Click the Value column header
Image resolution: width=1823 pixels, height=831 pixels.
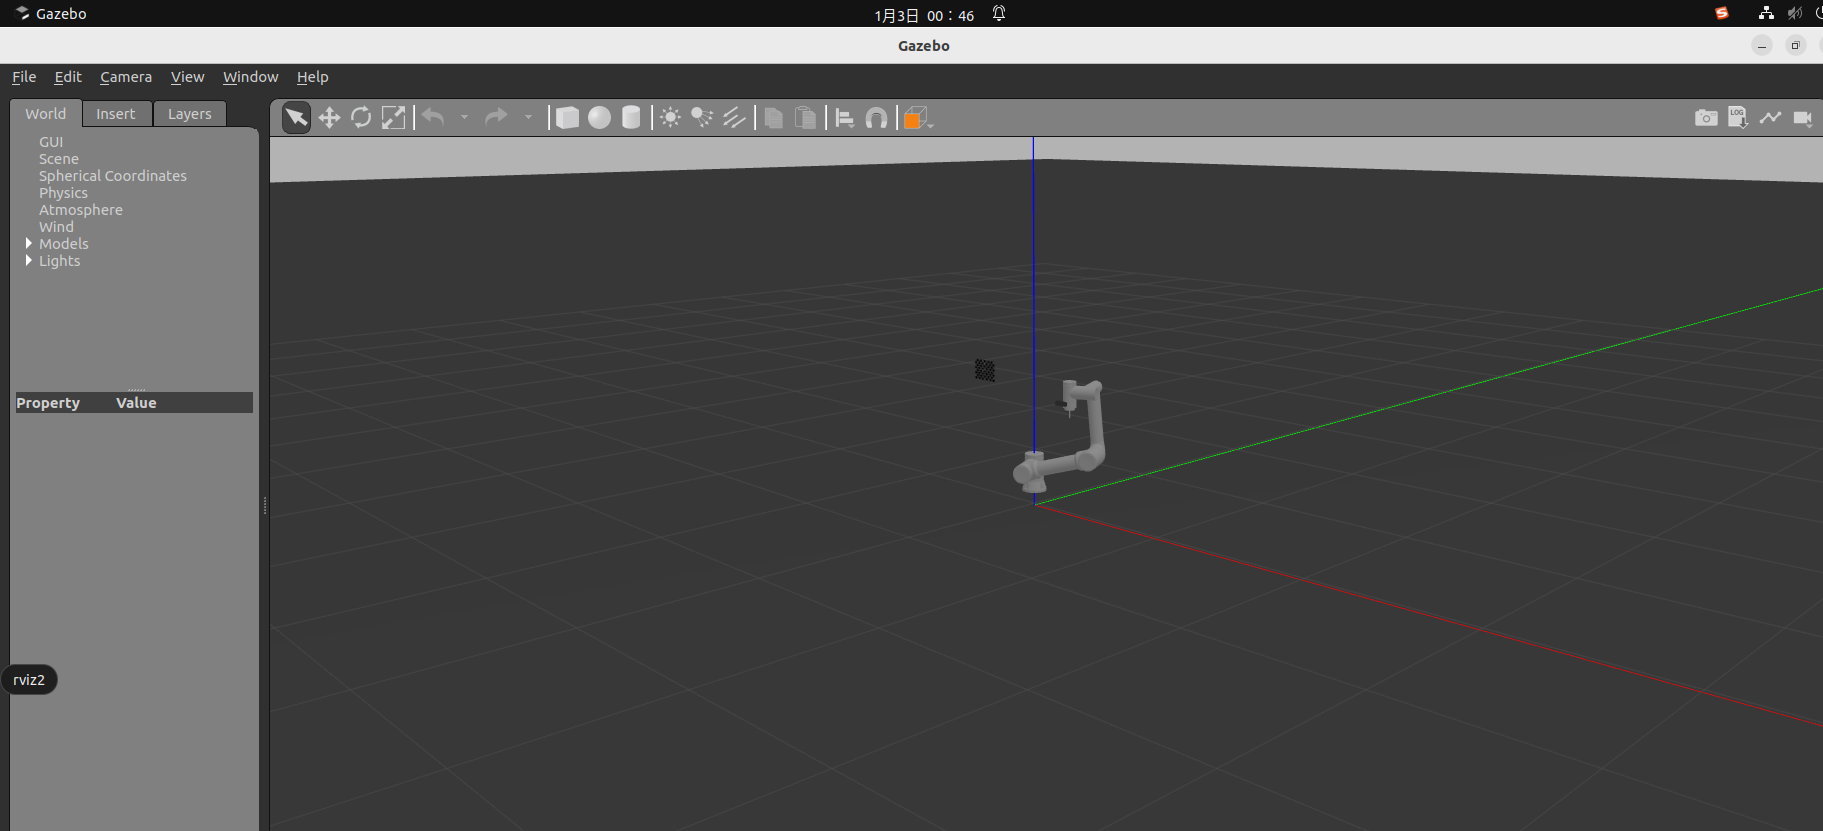point(136,403)
